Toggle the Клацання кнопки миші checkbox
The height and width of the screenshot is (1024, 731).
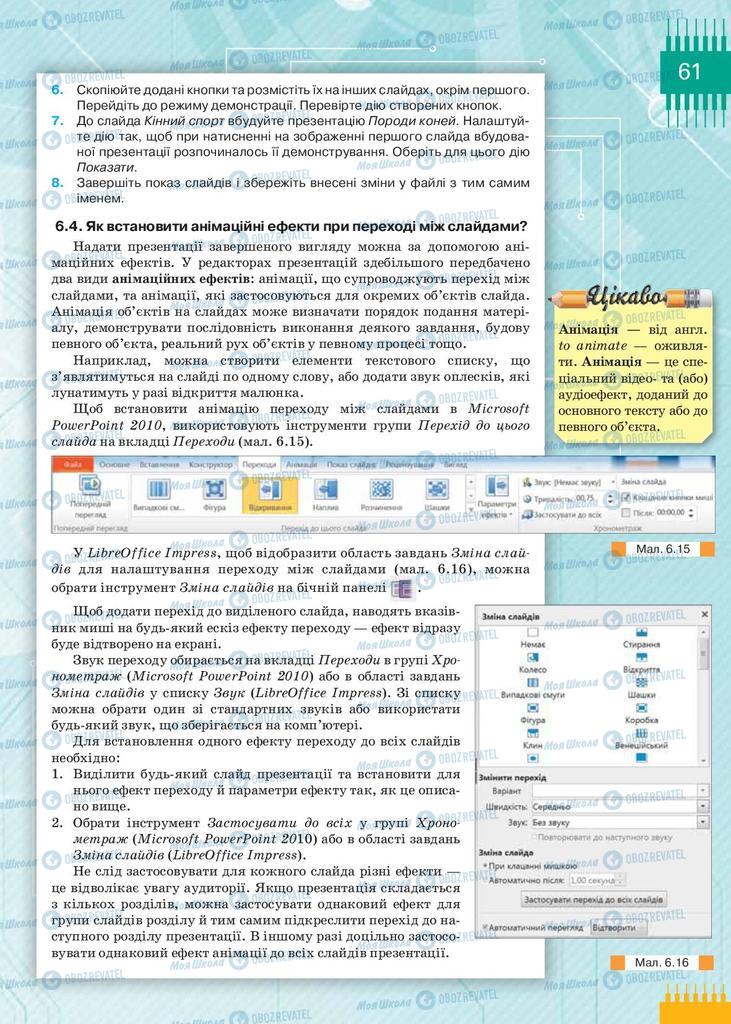coord(626,498)
